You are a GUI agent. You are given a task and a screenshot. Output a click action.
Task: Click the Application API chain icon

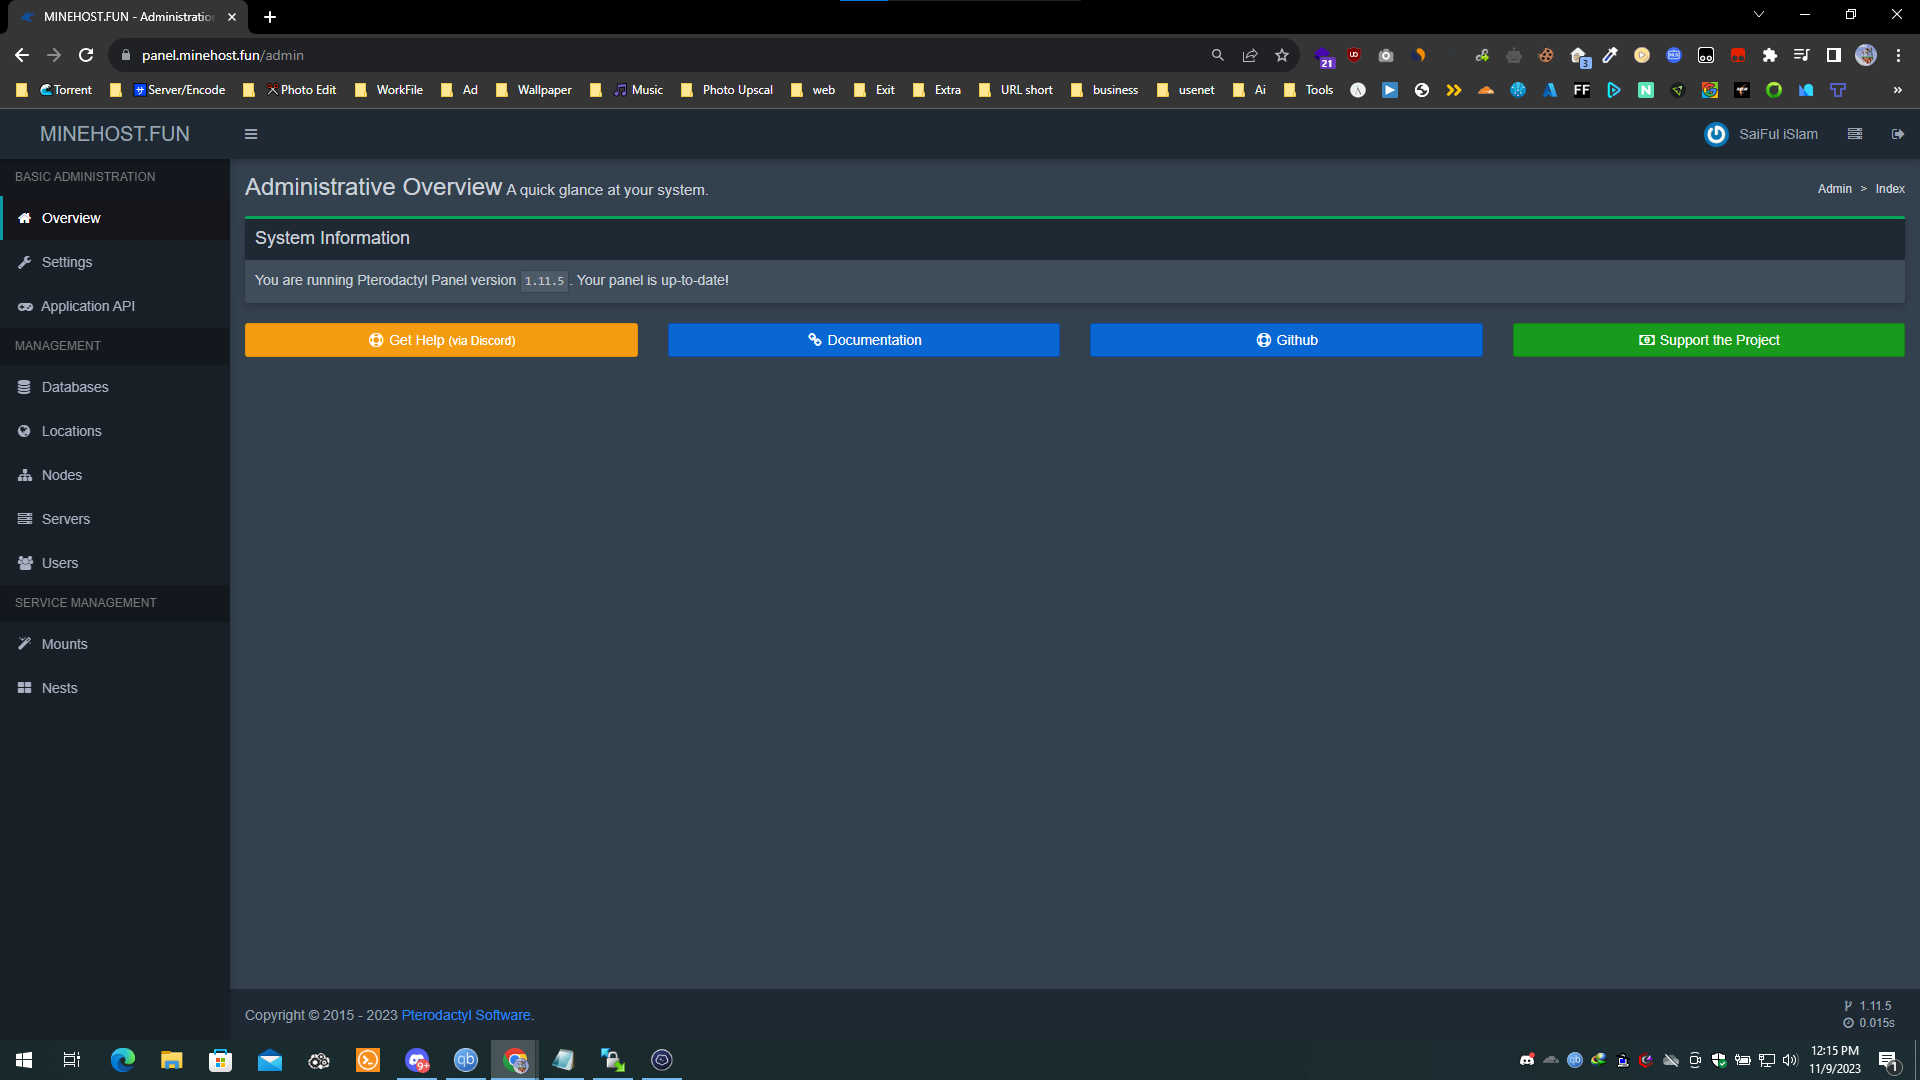coord(25,306)
